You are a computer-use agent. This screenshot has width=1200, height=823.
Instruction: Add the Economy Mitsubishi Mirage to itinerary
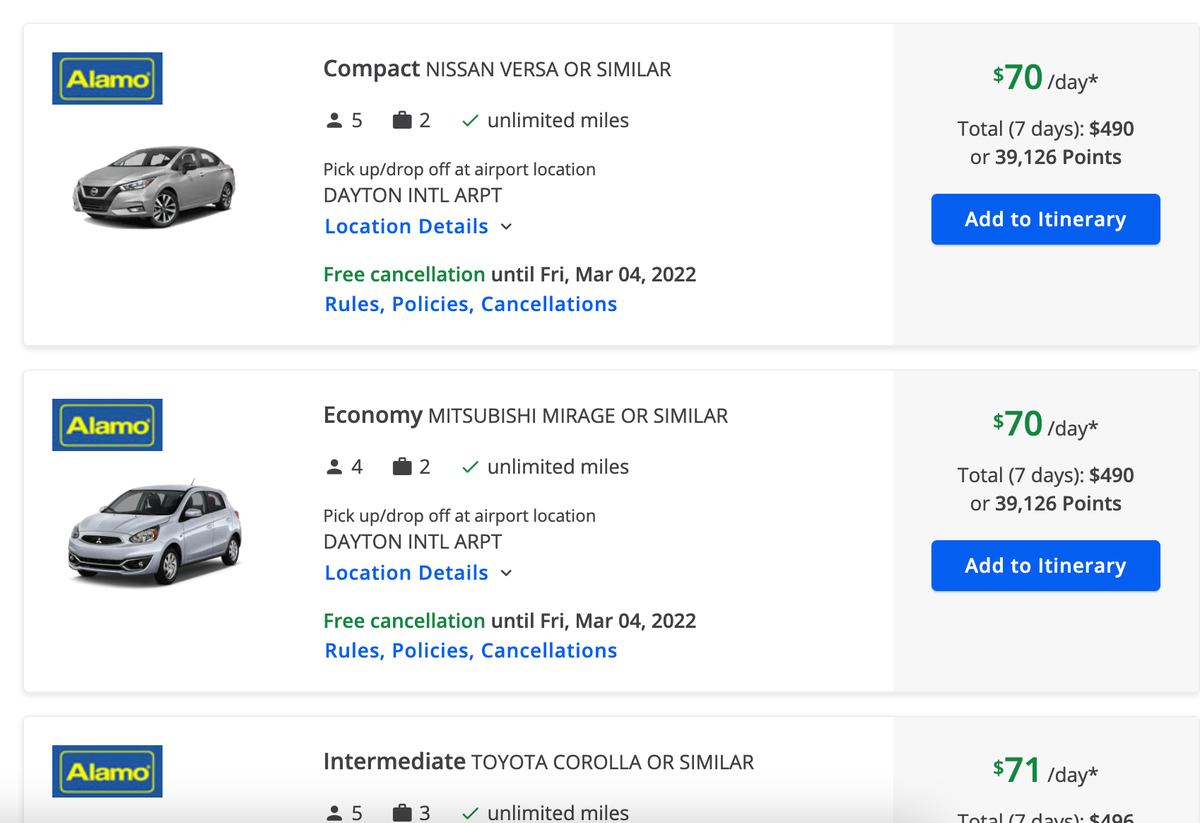coord(1045,565)
